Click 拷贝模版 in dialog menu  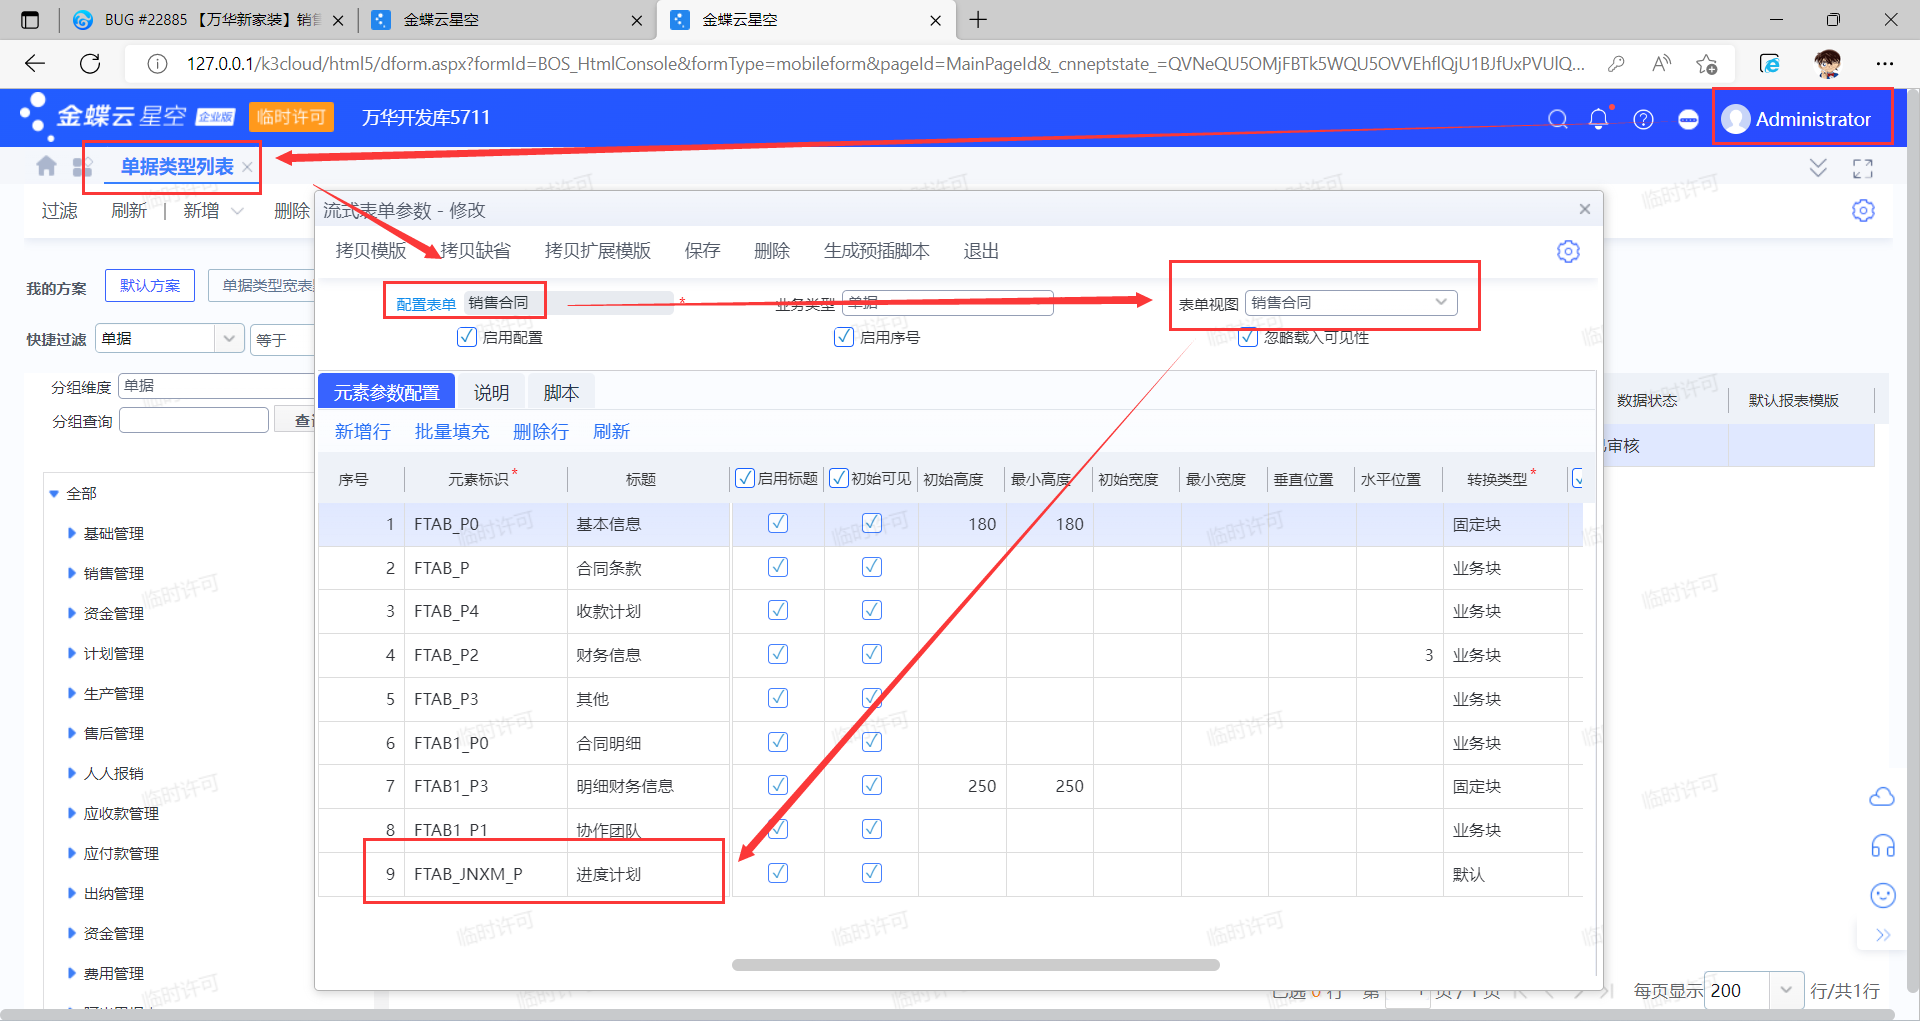tap(371, 251)
